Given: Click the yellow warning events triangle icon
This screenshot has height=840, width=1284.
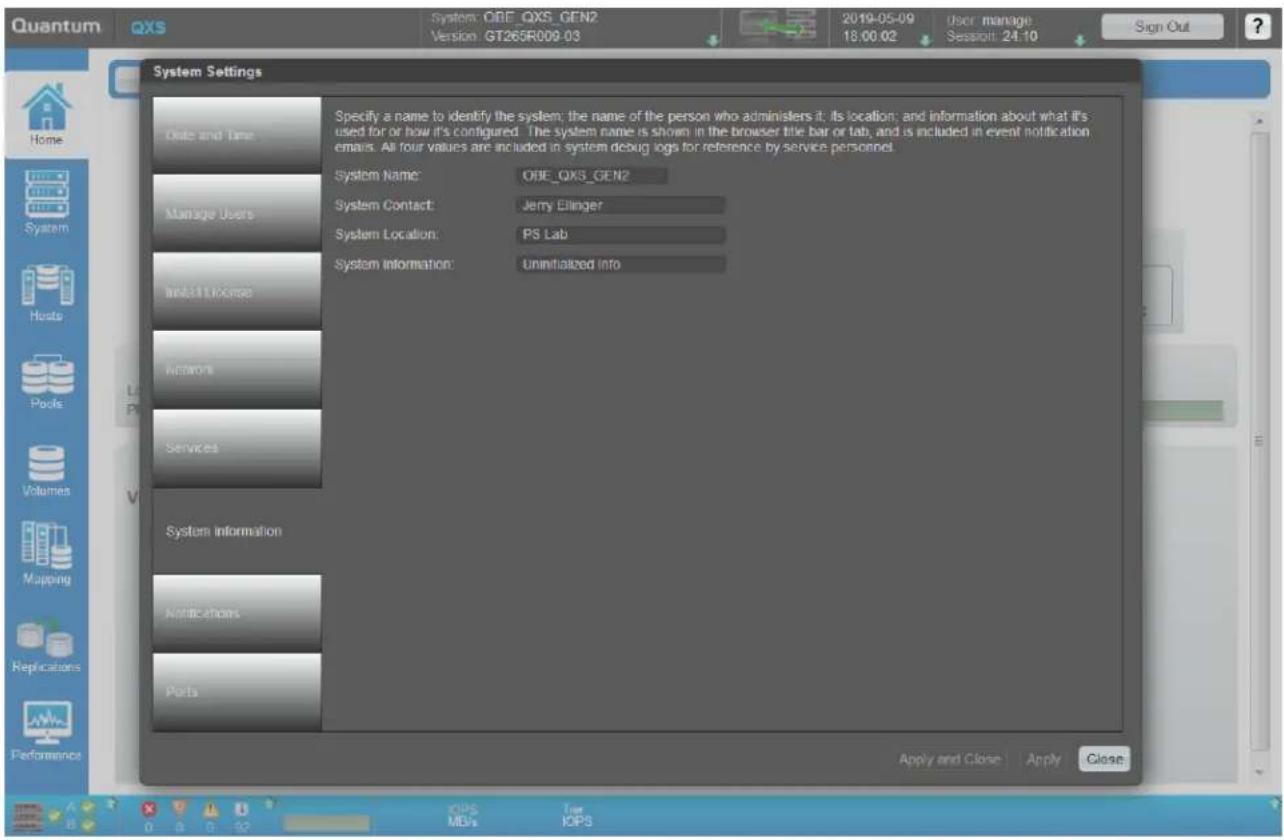Looking at the screenshot, I should coord(212,808).
